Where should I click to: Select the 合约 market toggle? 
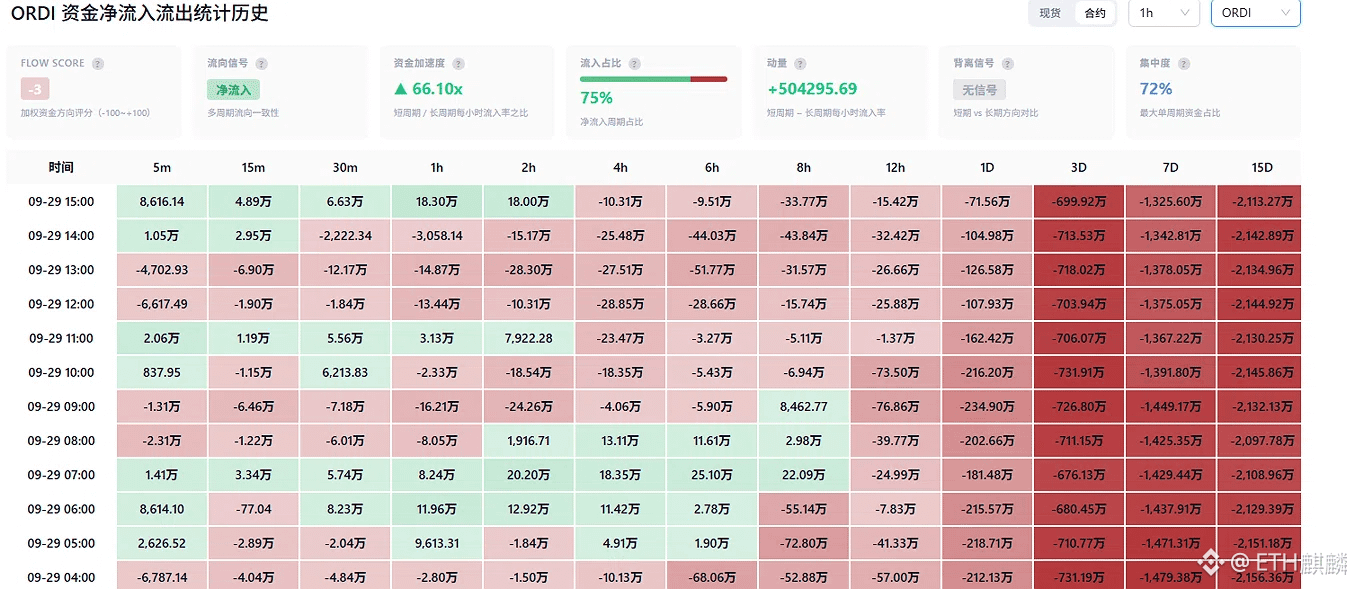[x=1095, y=13]
